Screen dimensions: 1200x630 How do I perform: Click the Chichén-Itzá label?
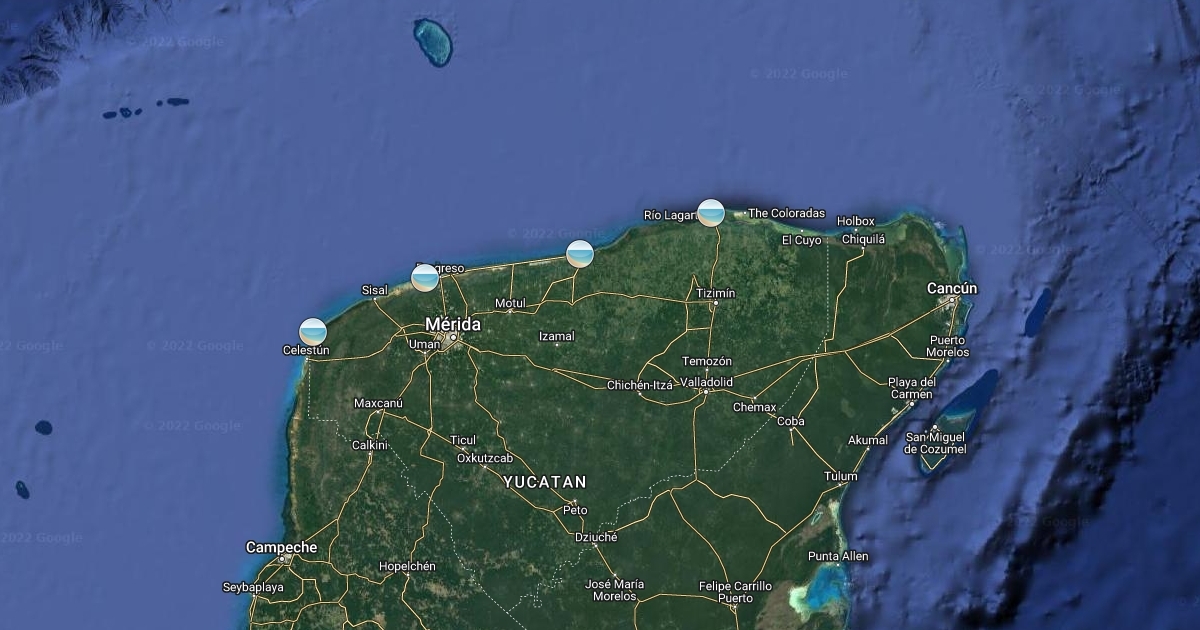tap(640, 385)
